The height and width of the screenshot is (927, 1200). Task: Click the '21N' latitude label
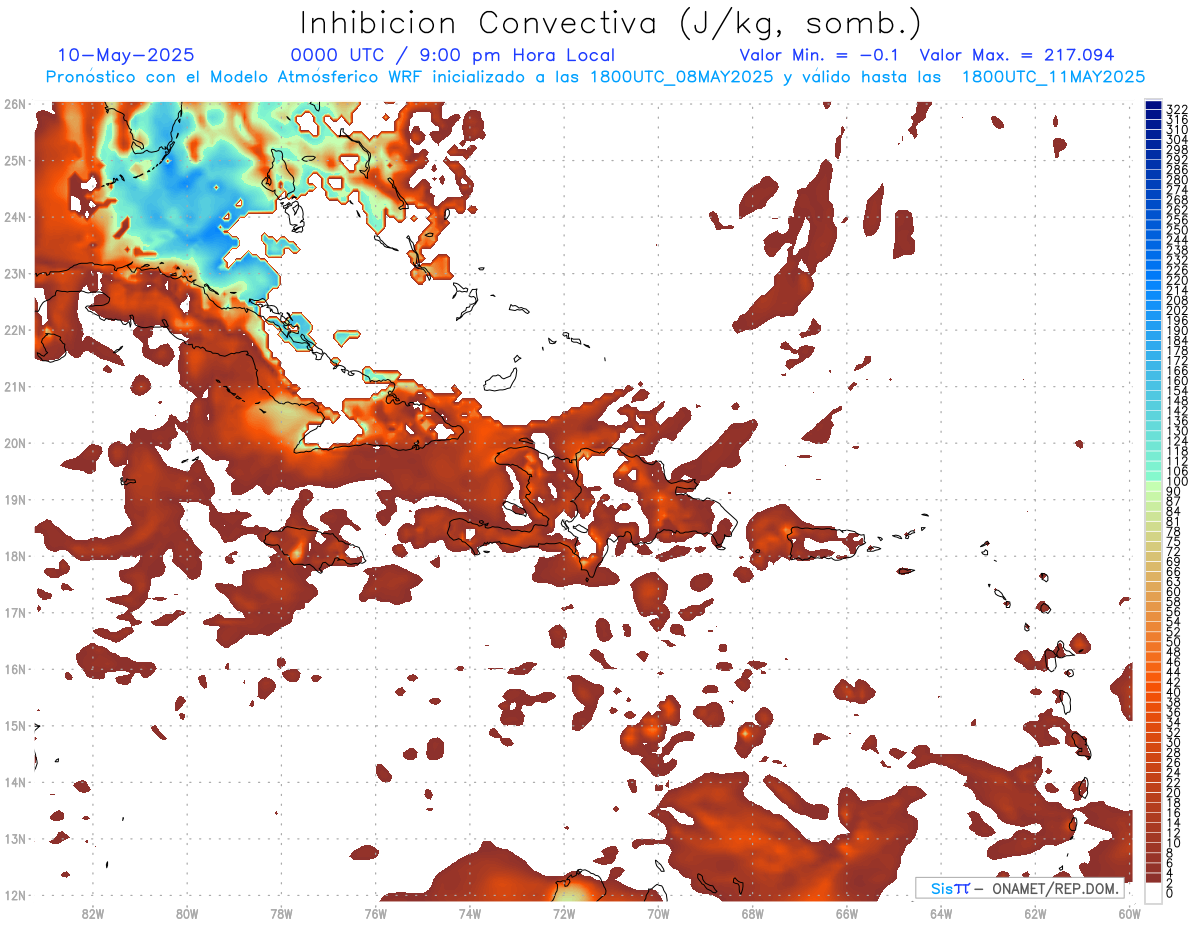(x=14, y=386)
